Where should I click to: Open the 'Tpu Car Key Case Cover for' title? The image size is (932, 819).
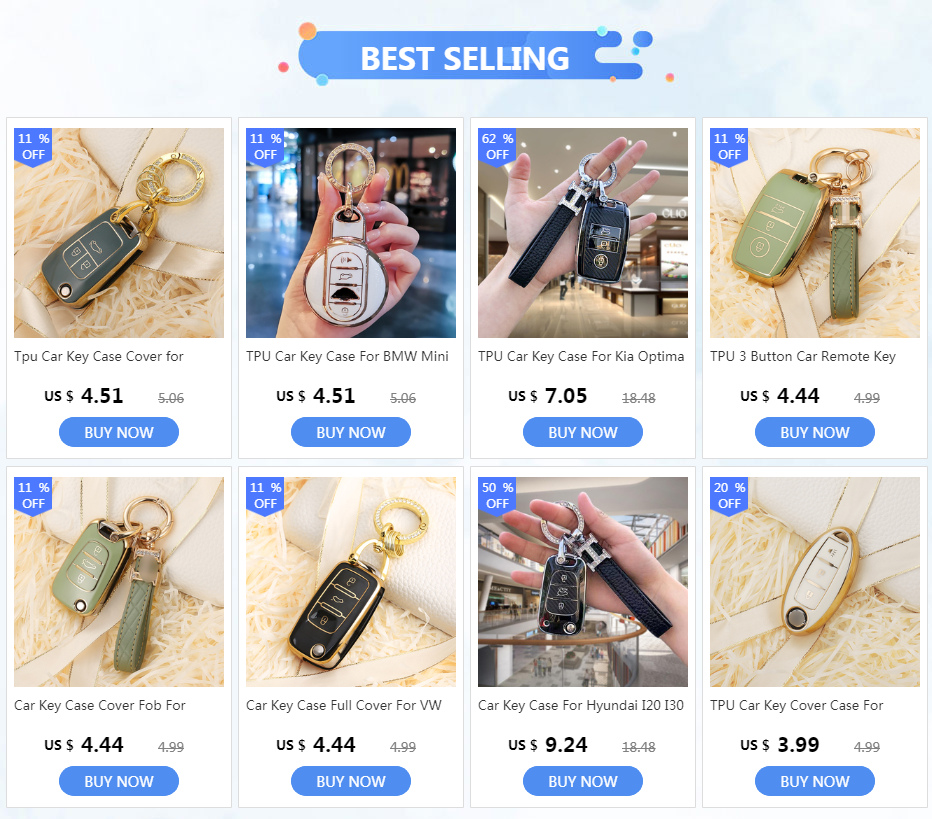click(99, 357)
